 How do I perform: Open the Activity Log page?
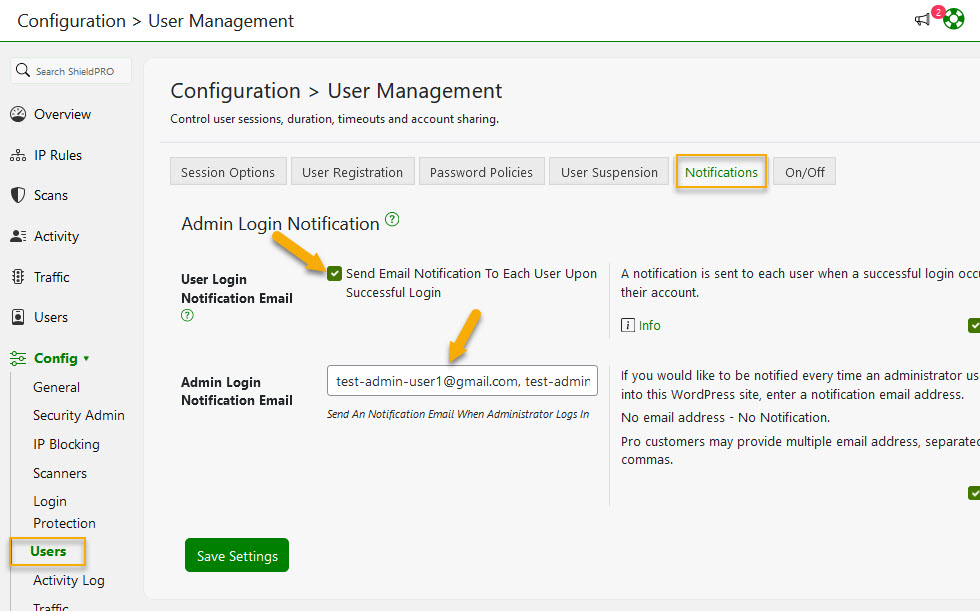68,580
